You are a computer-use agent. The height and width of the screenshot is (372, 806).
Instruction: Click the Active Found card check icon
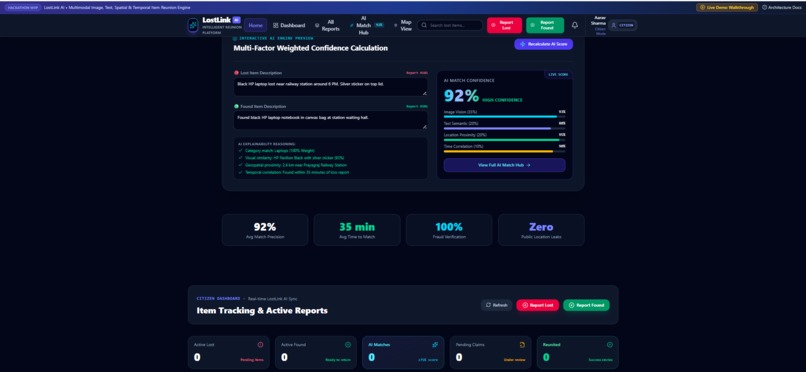click(347, 345)
